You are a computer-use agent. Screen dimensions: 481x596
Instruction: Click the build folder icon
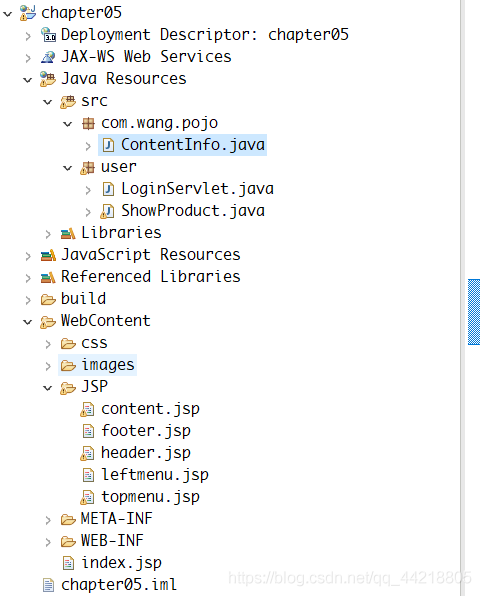click(x=48, y=300)
